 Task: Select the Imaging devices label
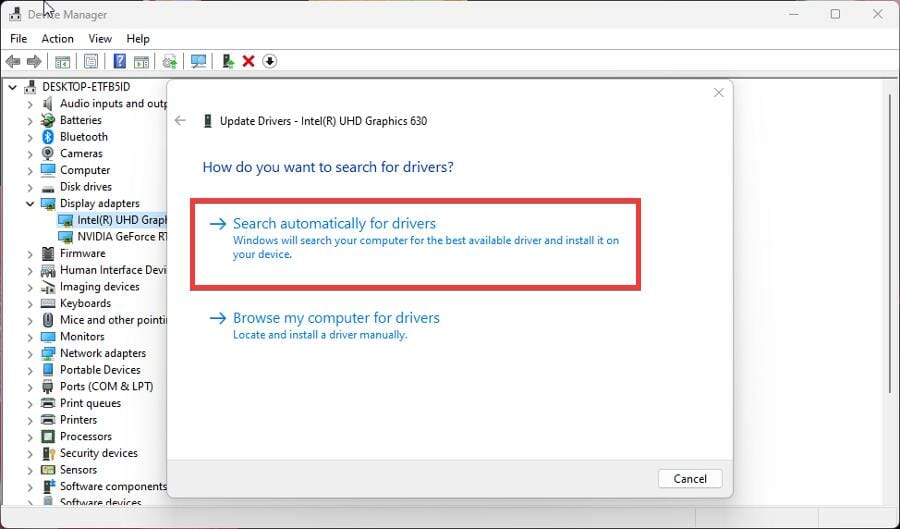coord(100,287)
